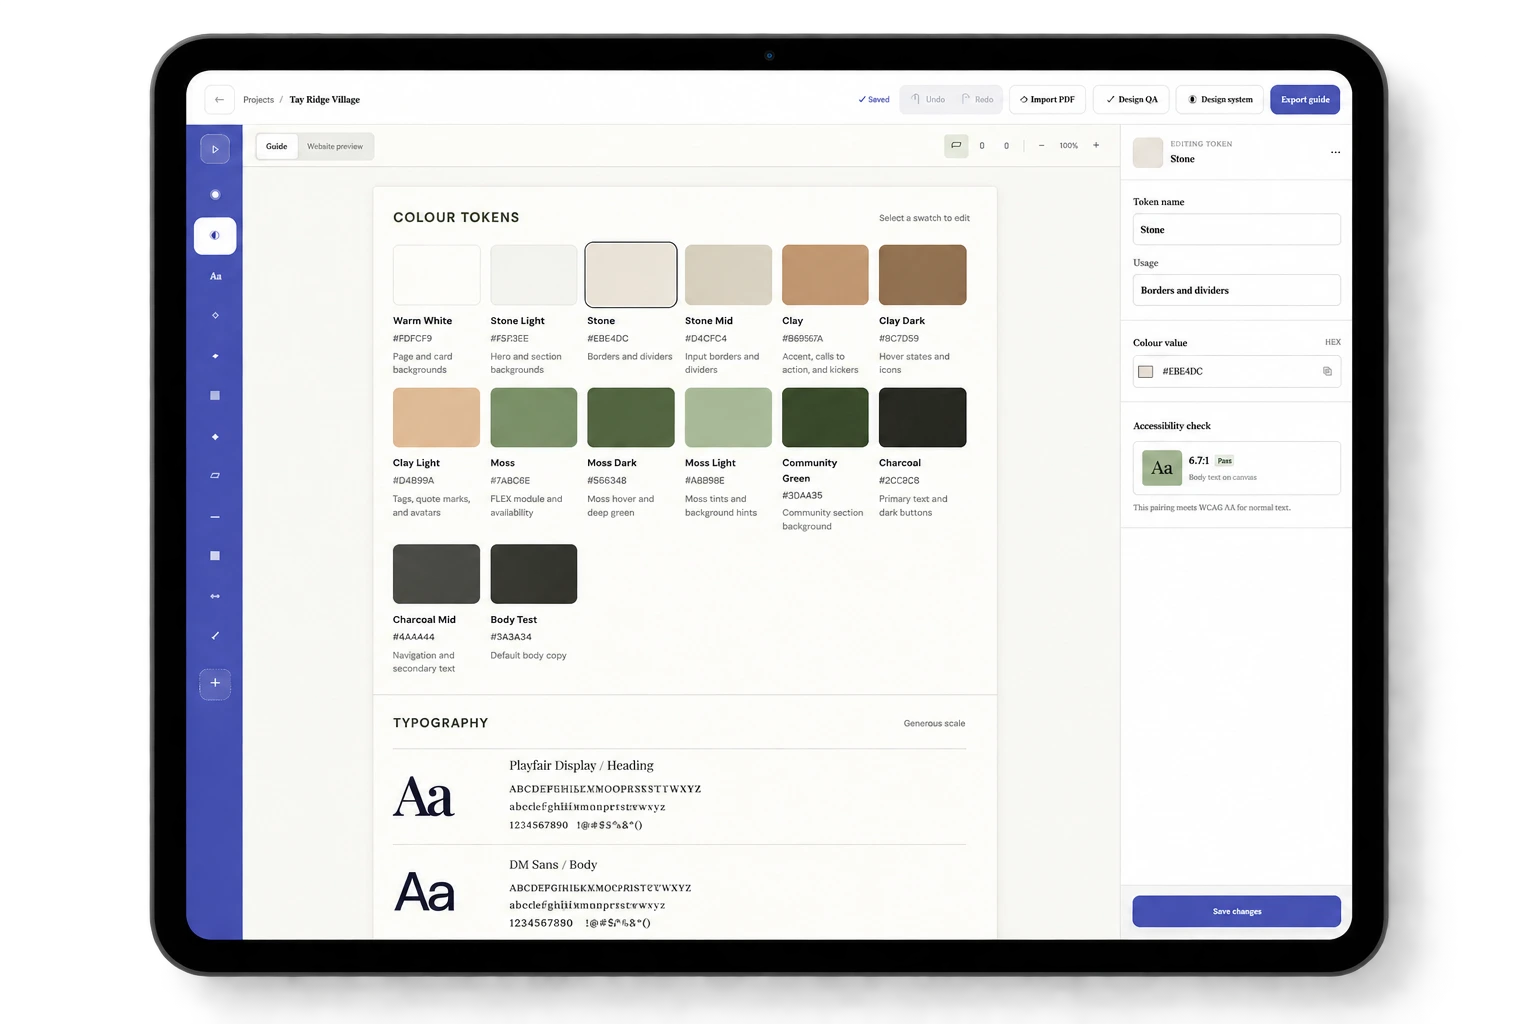Click the Token name input field
The width and height of the screenshot is (1536, 1024).
coord(1236,229)
